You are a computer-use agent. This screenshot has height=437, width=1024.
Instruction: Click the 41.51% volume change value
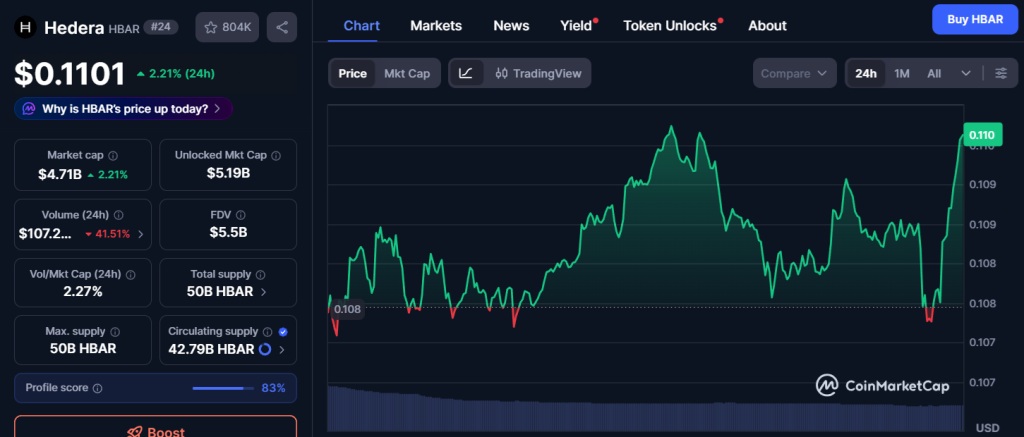click(x=112, y=234)
